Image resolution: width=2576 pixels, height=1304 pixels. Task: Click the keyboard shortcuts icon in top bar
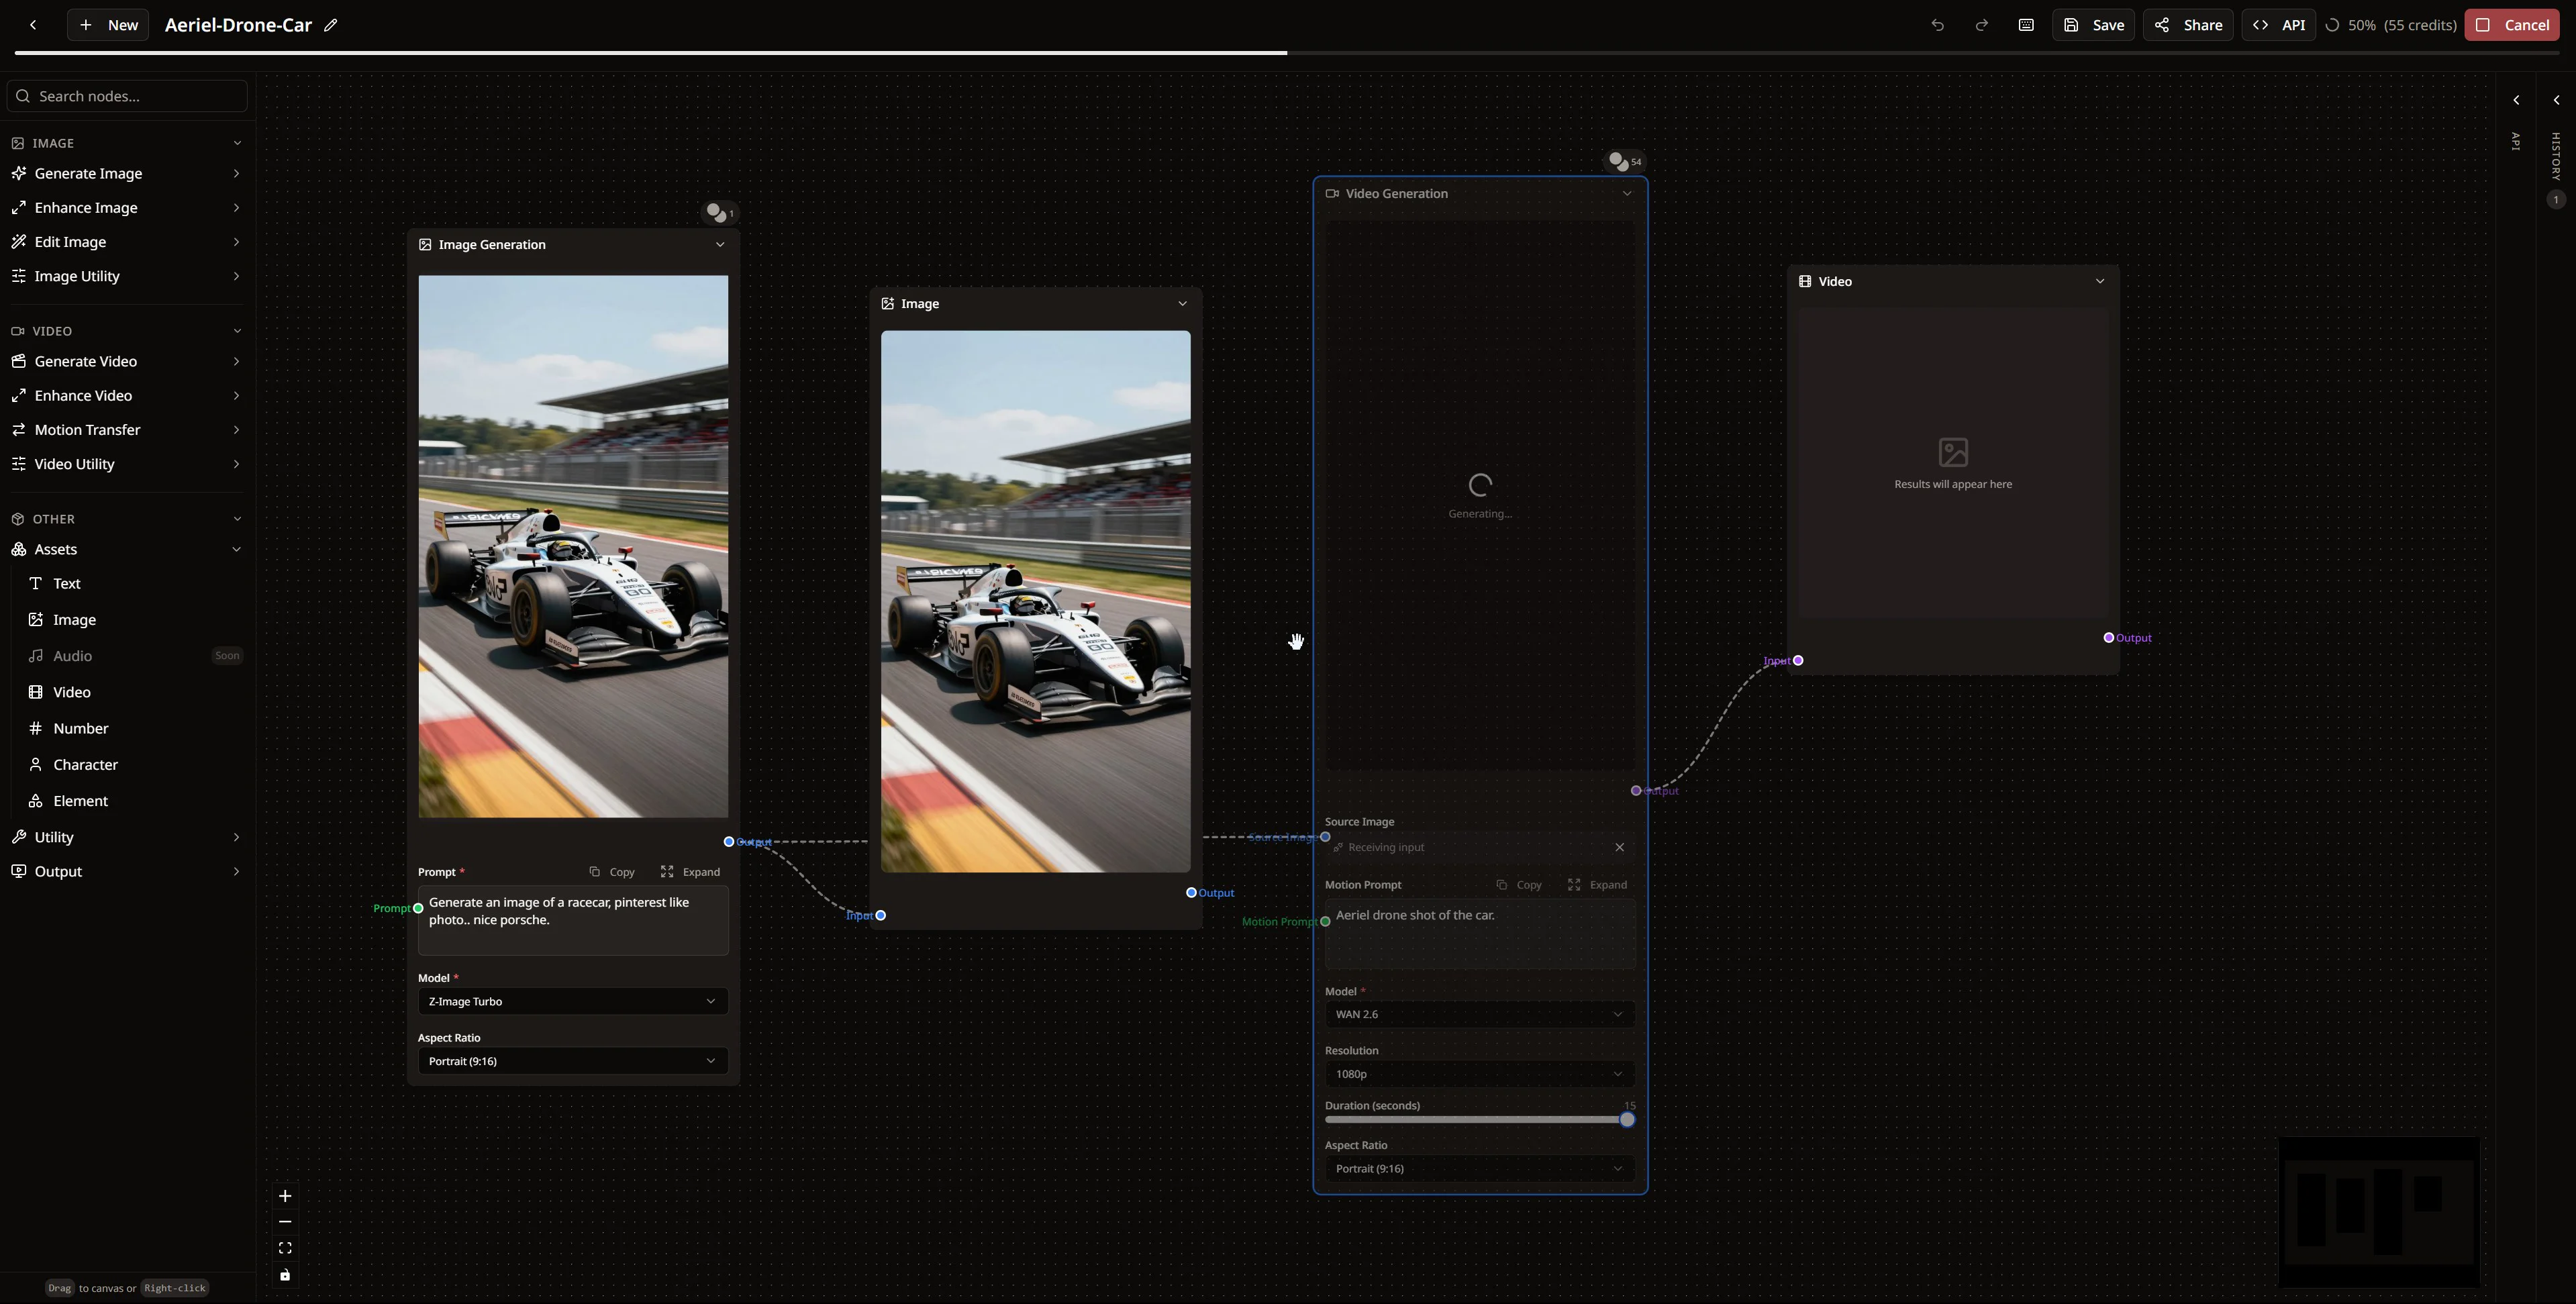2026,24
